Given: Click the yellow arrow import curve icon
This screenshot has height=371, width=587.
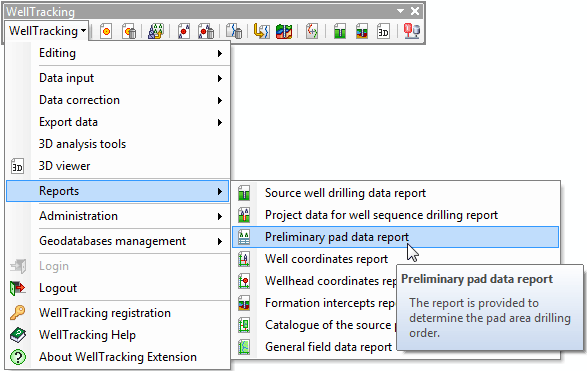Looking at the screenshot, I should [261, 31].
